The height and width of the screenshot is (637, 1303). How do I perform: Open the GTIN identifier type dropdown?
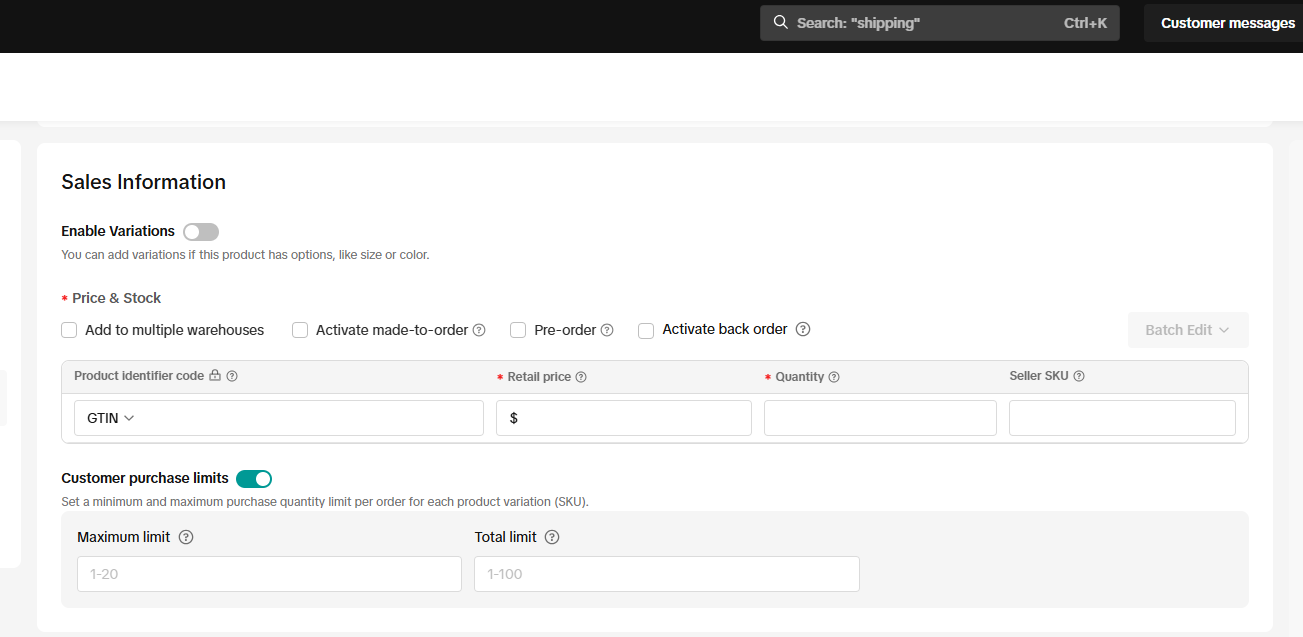tap(111, 418)
